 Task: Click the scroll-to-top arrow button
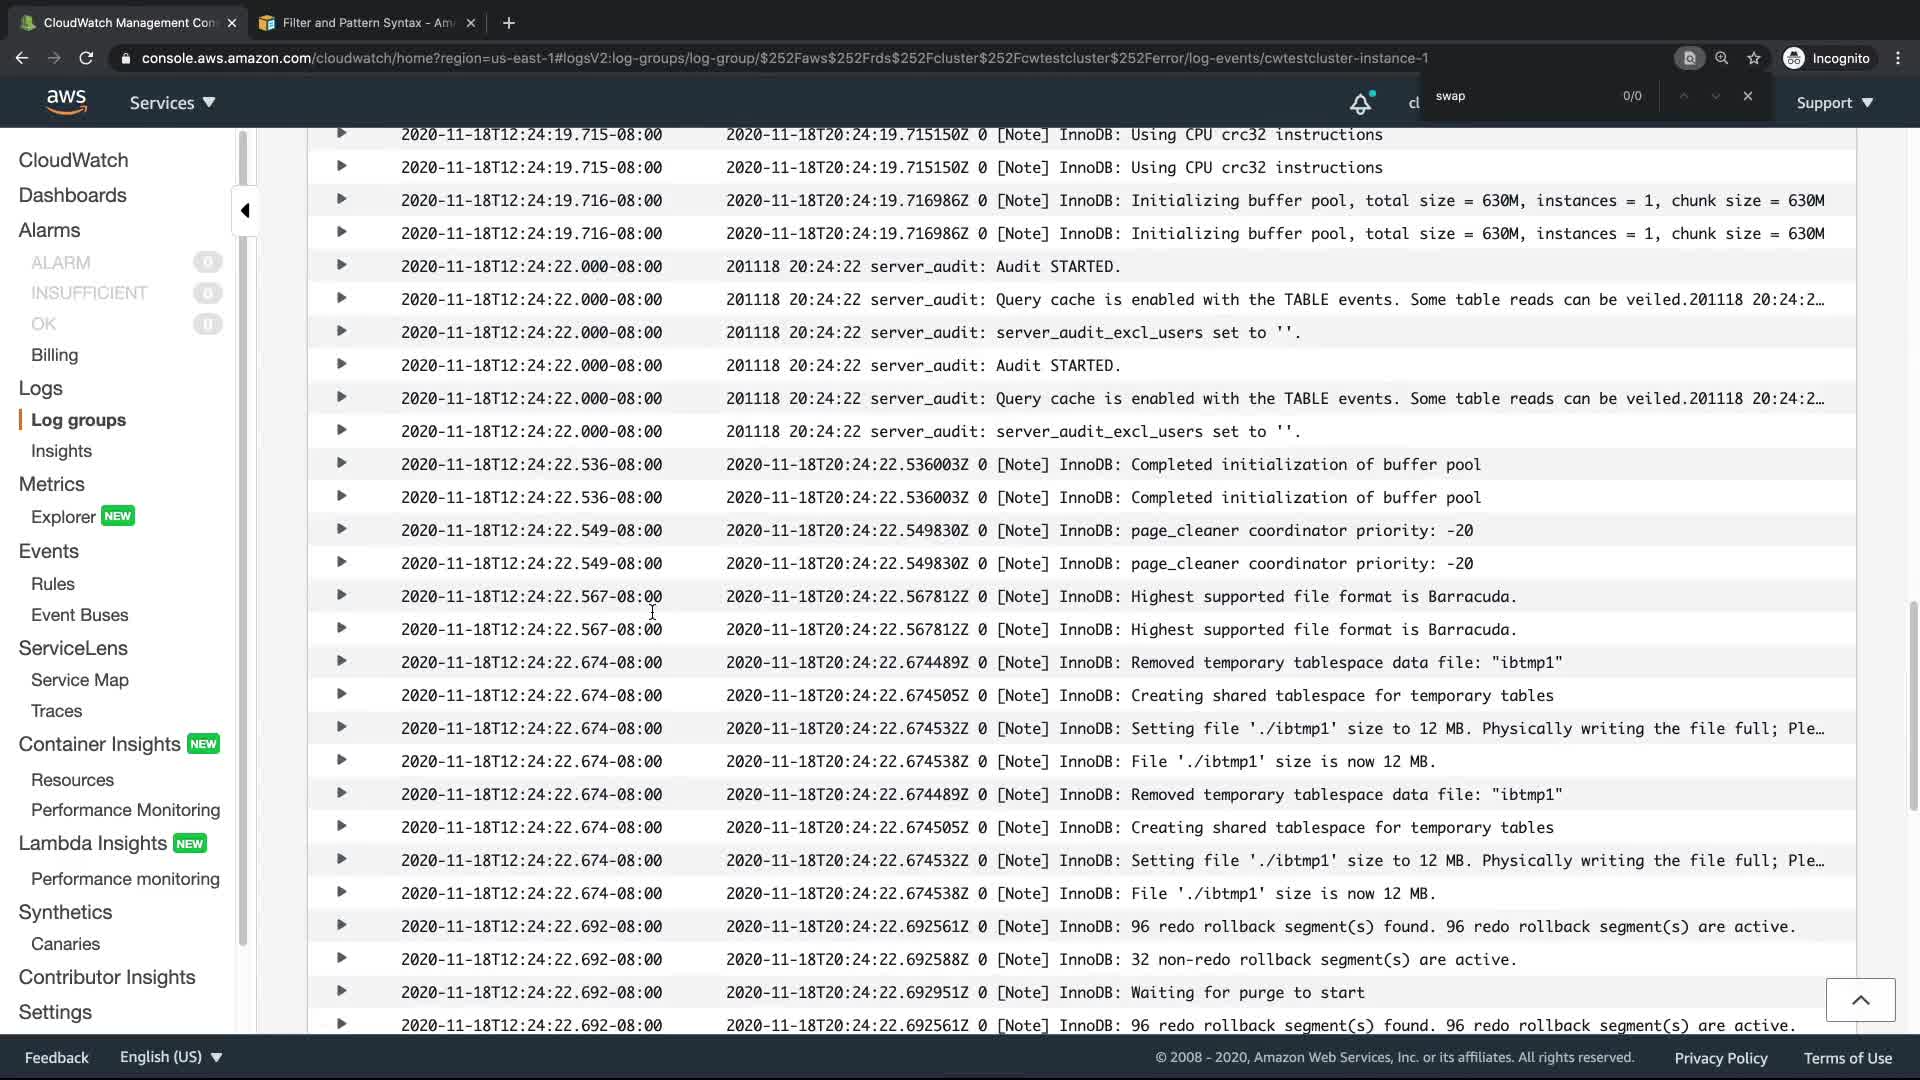pos(1860,1000)
